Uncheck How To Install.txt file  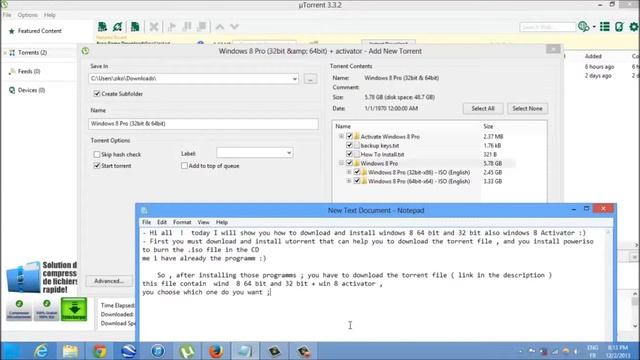pos(349,154)
